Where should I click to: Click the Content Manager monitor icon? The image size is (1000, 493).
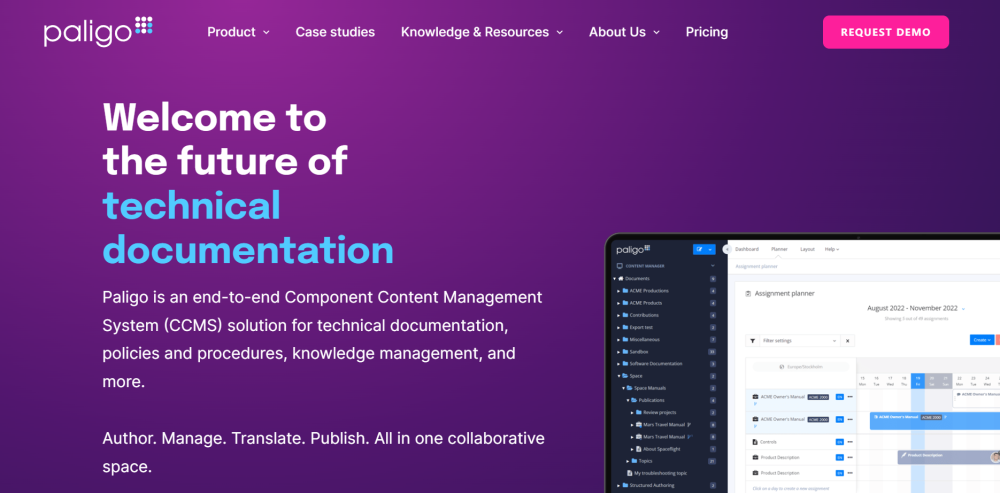pyautogui.click(x=619, y=266)
